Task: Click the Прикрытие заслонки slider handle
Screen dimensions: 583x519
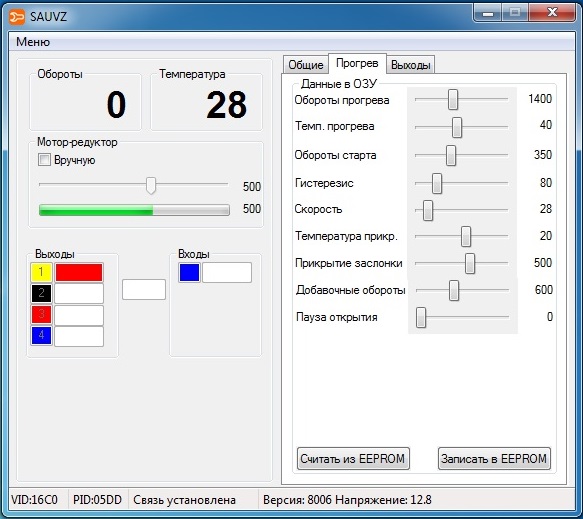Action: click(470, 264)
